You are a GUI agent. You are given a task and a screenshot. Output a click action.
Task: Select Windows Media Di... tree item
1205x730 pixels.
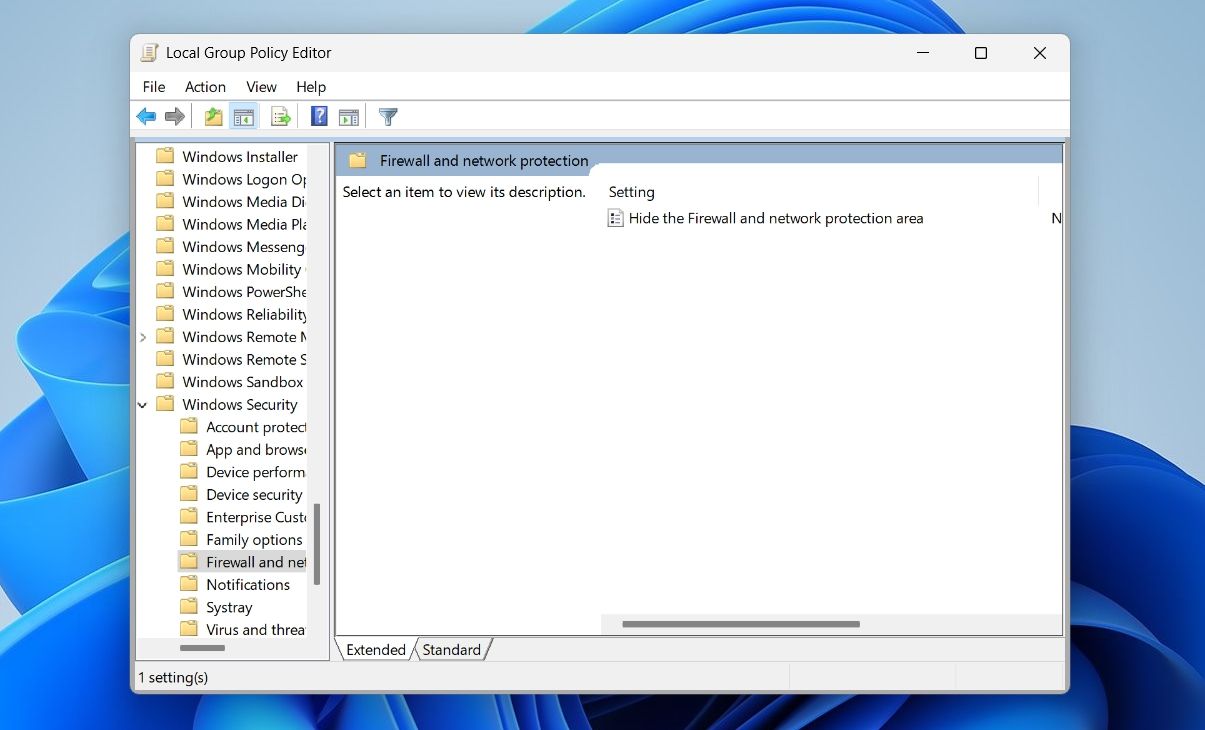[244, 202]
